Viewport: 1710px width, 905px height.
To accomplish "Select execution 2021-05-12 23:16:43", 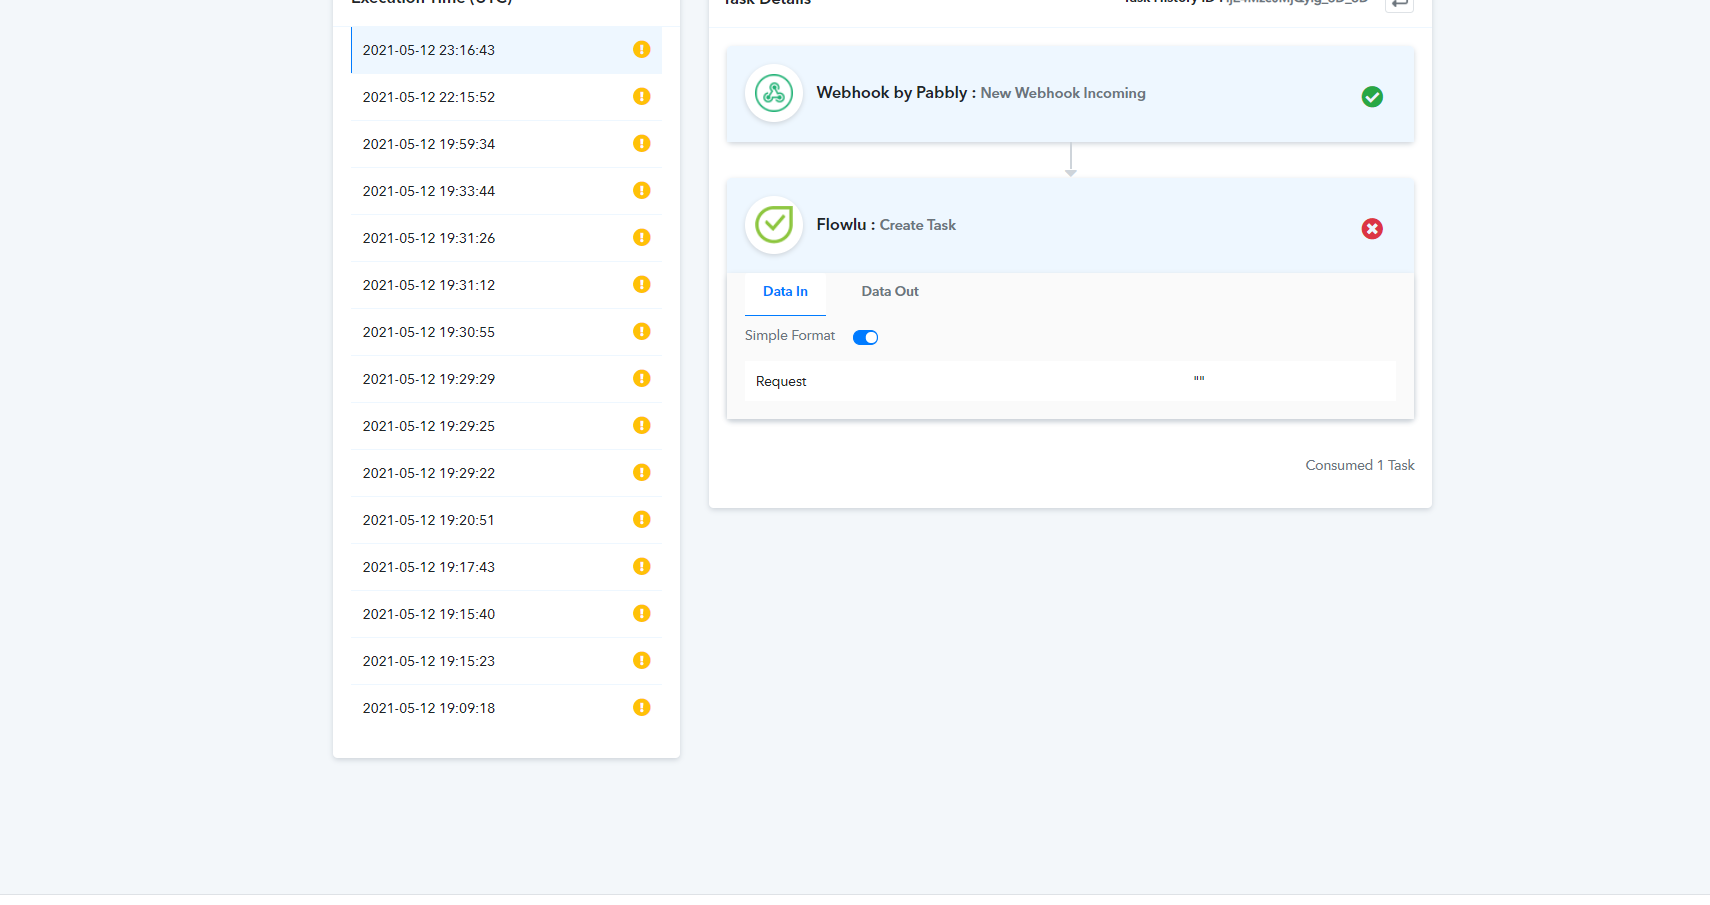I will pos(506,50).
